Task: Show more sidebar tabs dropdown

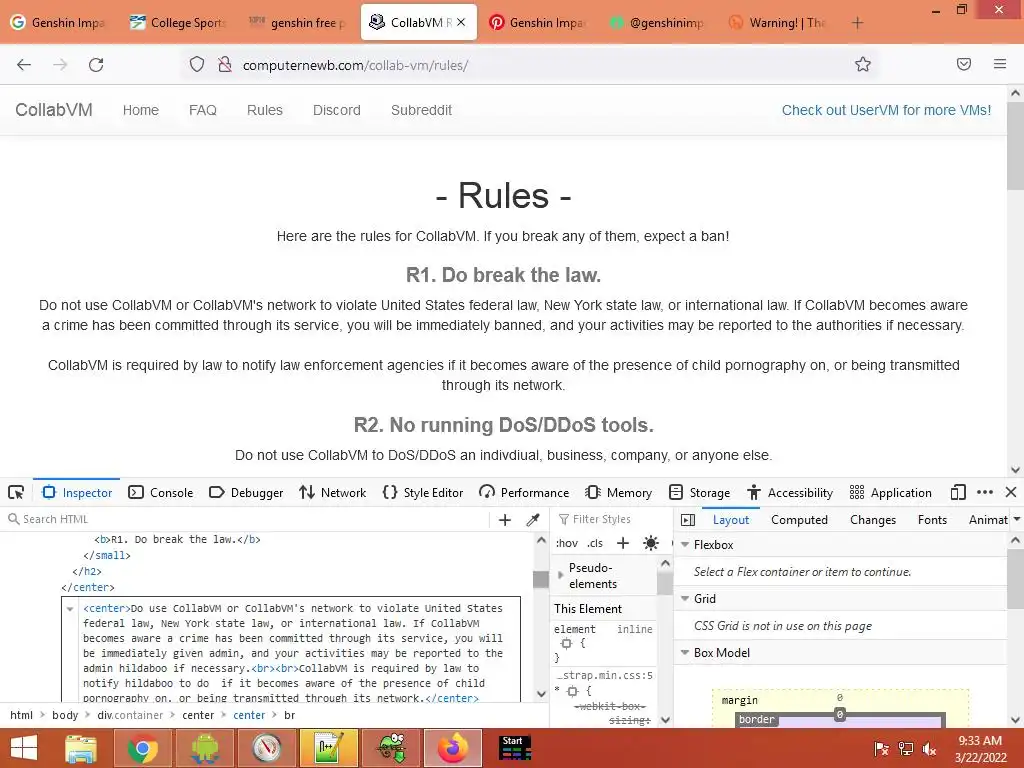Action: click(1017, 520)
